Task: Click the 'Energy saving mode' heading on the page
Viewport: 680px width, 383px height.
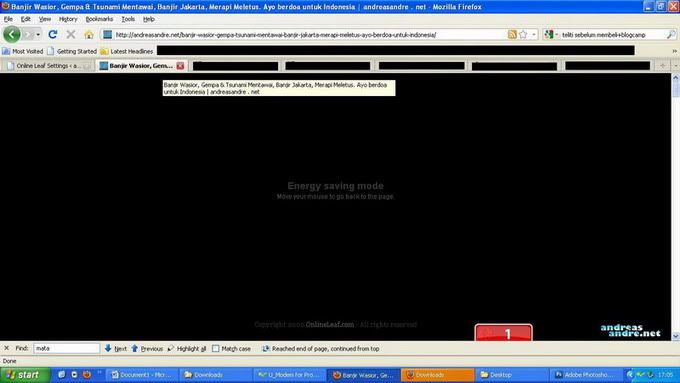Action: pyautogui.click(x=336, y=186)
